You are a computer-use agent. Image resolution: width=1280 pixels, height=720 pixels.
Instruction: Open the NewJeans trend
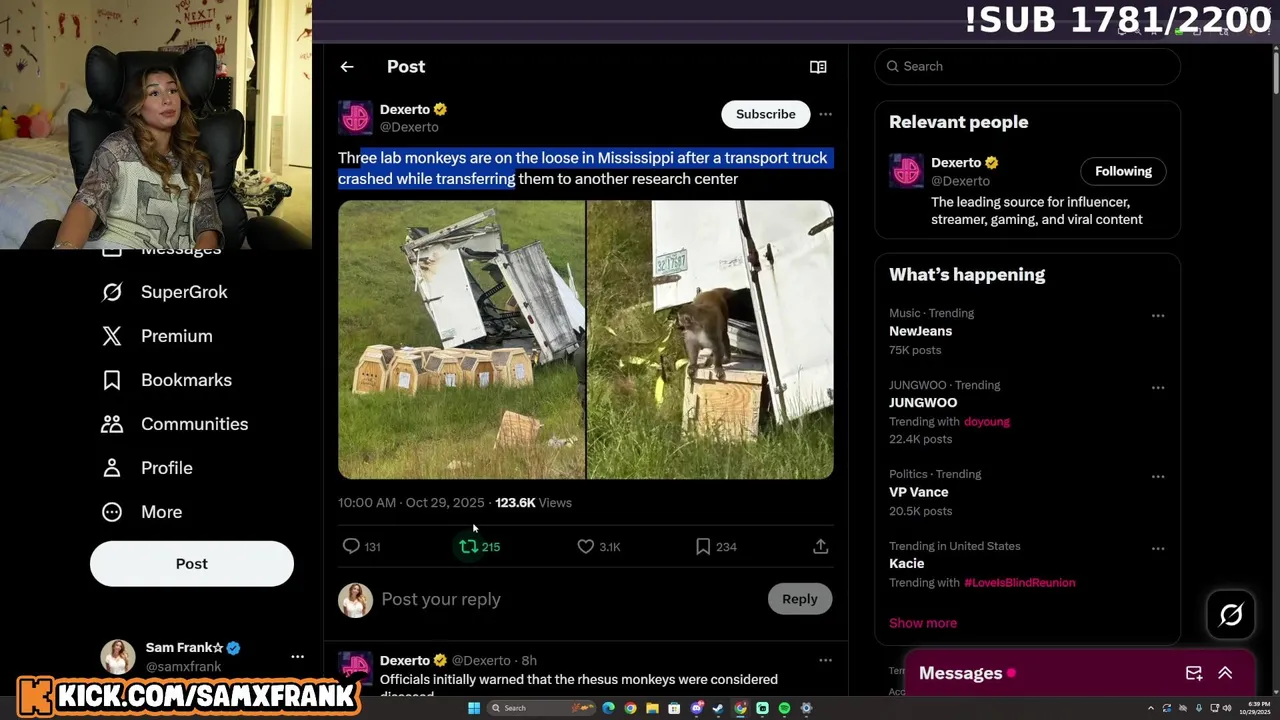click(920, 331)
